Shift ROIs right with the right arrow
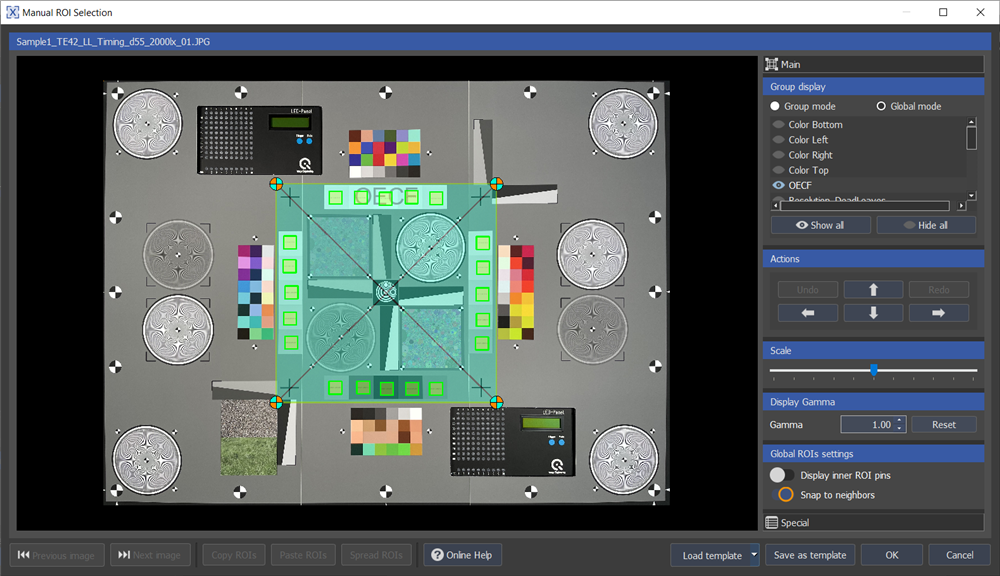The height and width of the screenshot is (576, 1000). [x=938, y=313]
